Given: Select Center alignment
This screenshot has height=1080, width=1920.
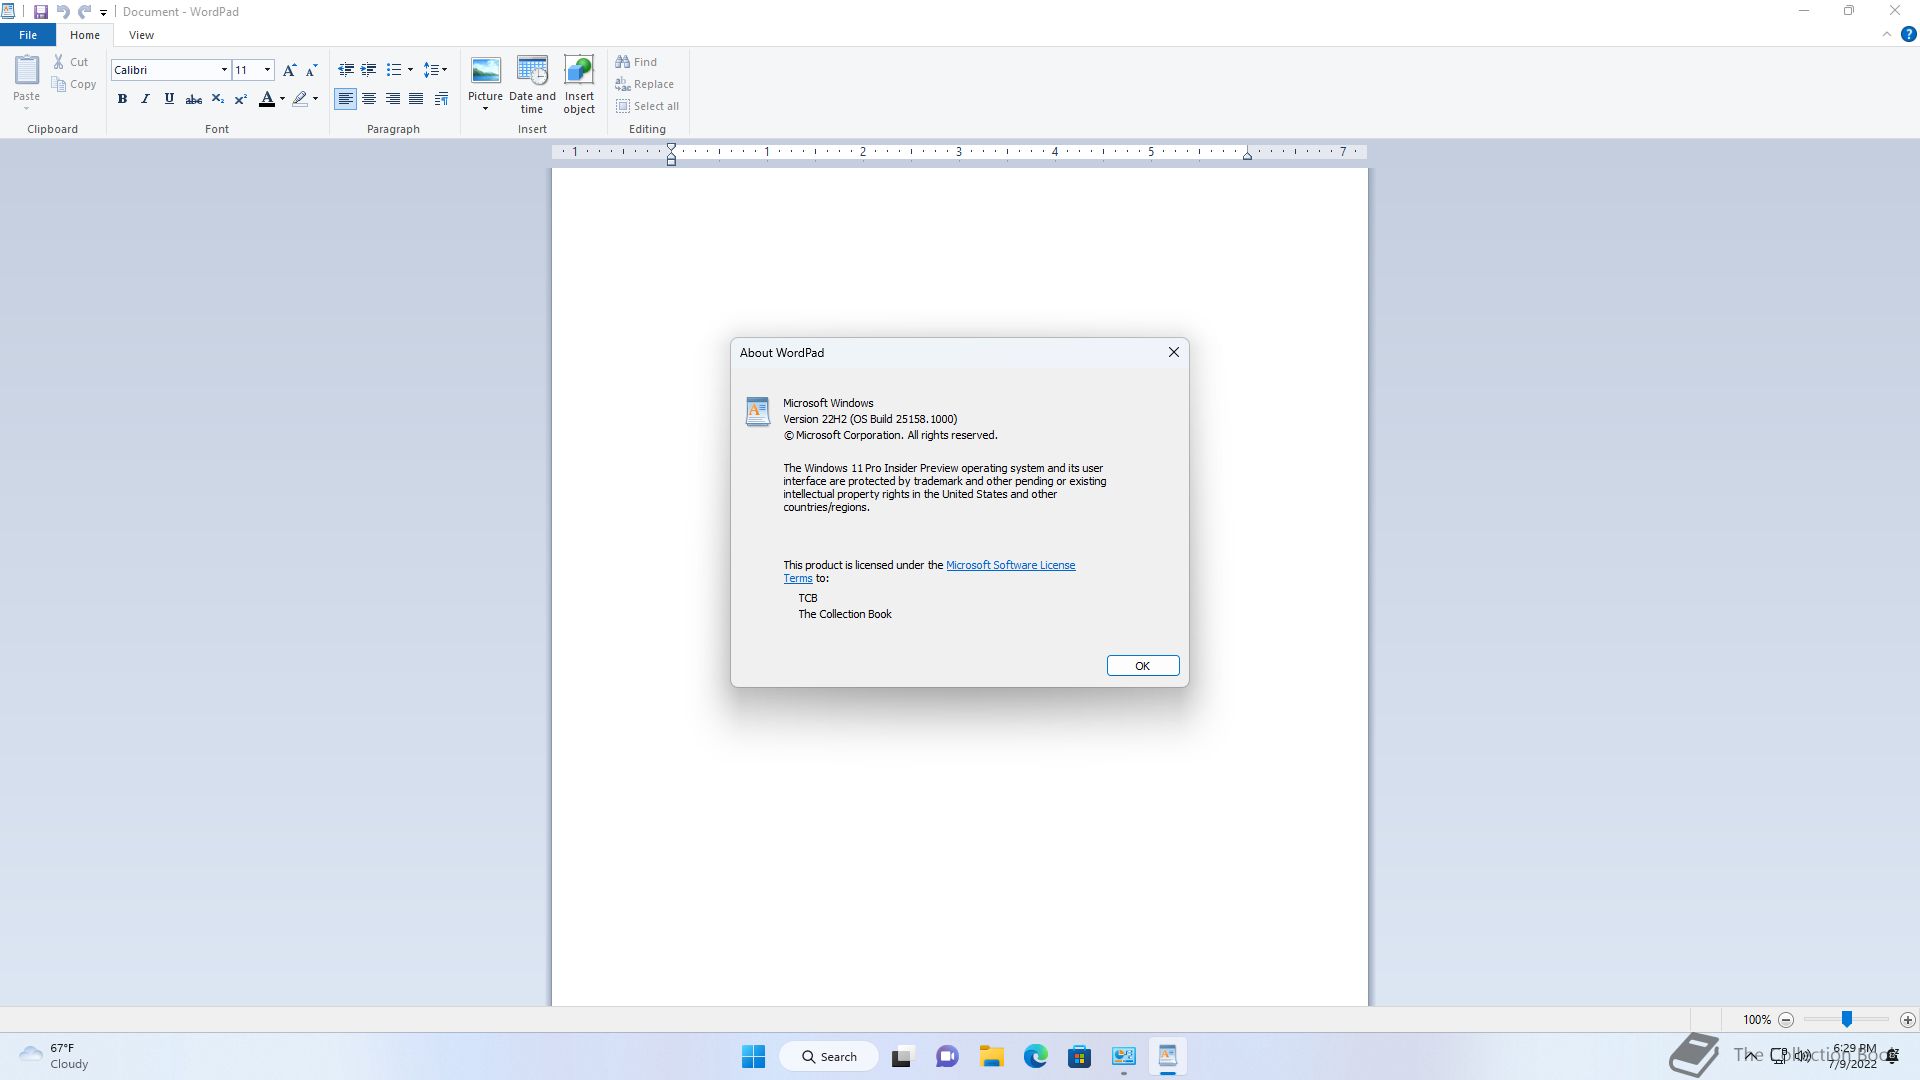Looking at the screenshot, I should pyautogui.click(x=369, y=99).
